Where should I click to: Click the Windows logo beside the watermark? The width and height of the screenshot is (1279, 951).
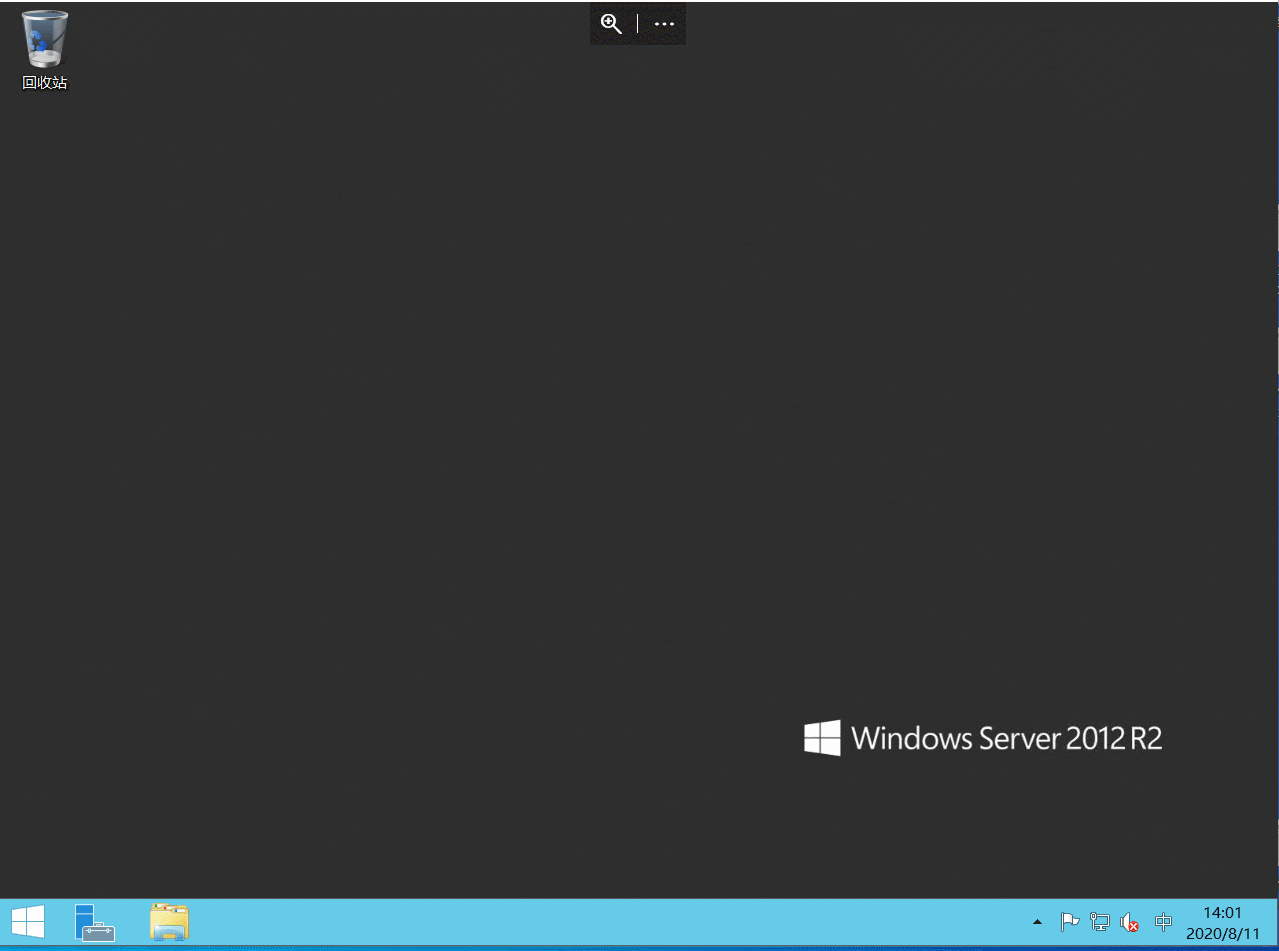tap(822, 738)
